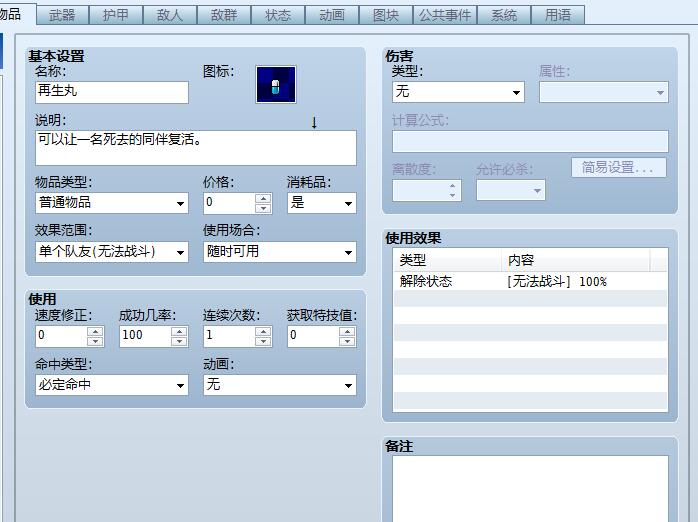Image resolution: width=698 pixels, height=522 pixels.
Task: Open the 伤害 类型 dropdown
Action: [458, 92]
